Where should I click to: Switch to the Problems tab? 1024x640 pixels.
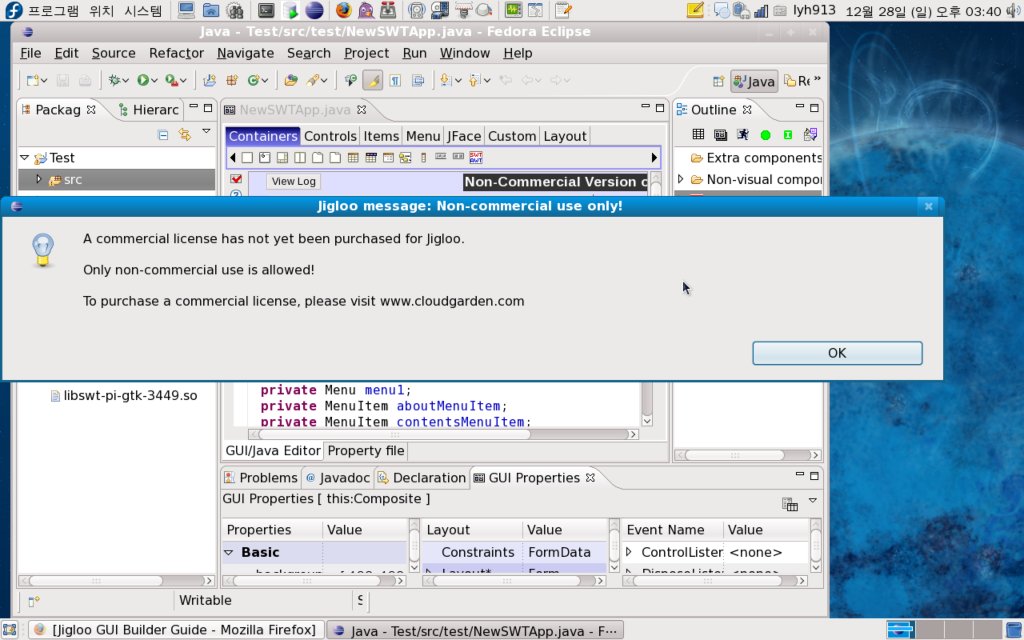point(261,477)
